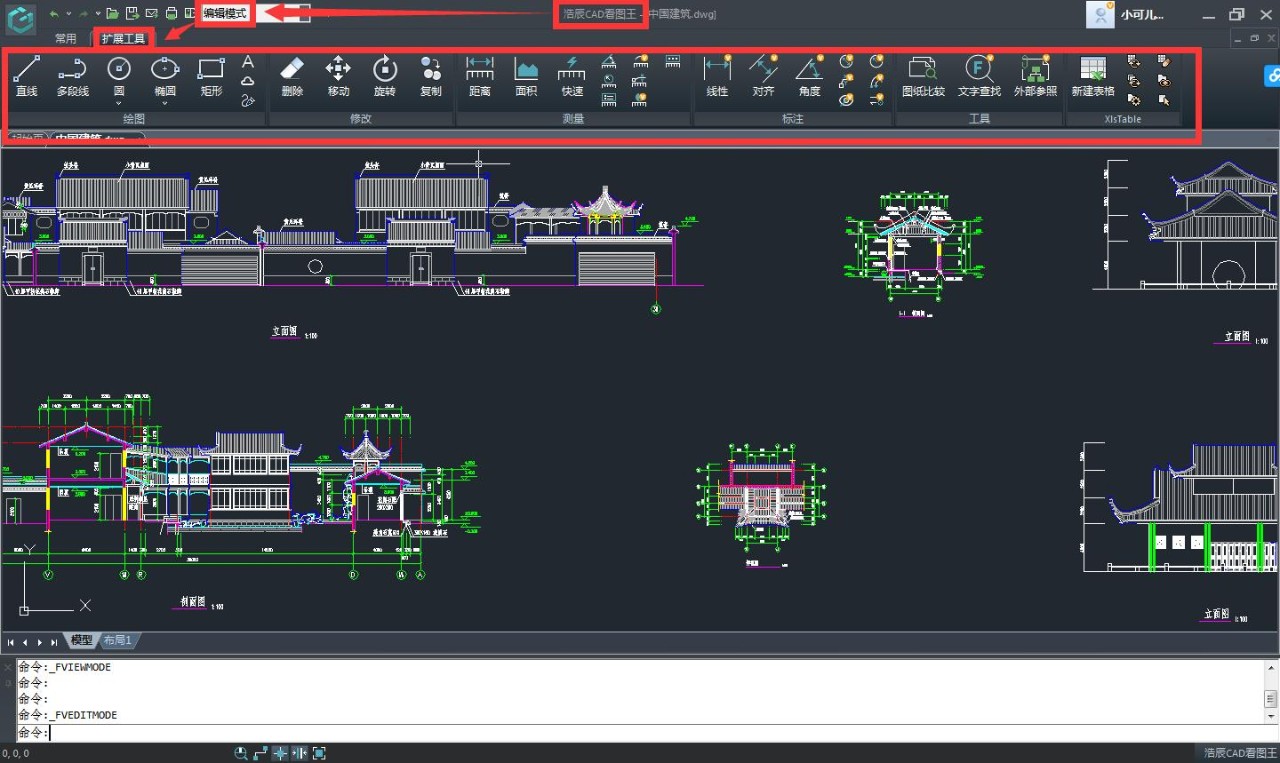Expand the 圆 circle tool dropdown arrow
The image size is (1280, 763).
119,102
